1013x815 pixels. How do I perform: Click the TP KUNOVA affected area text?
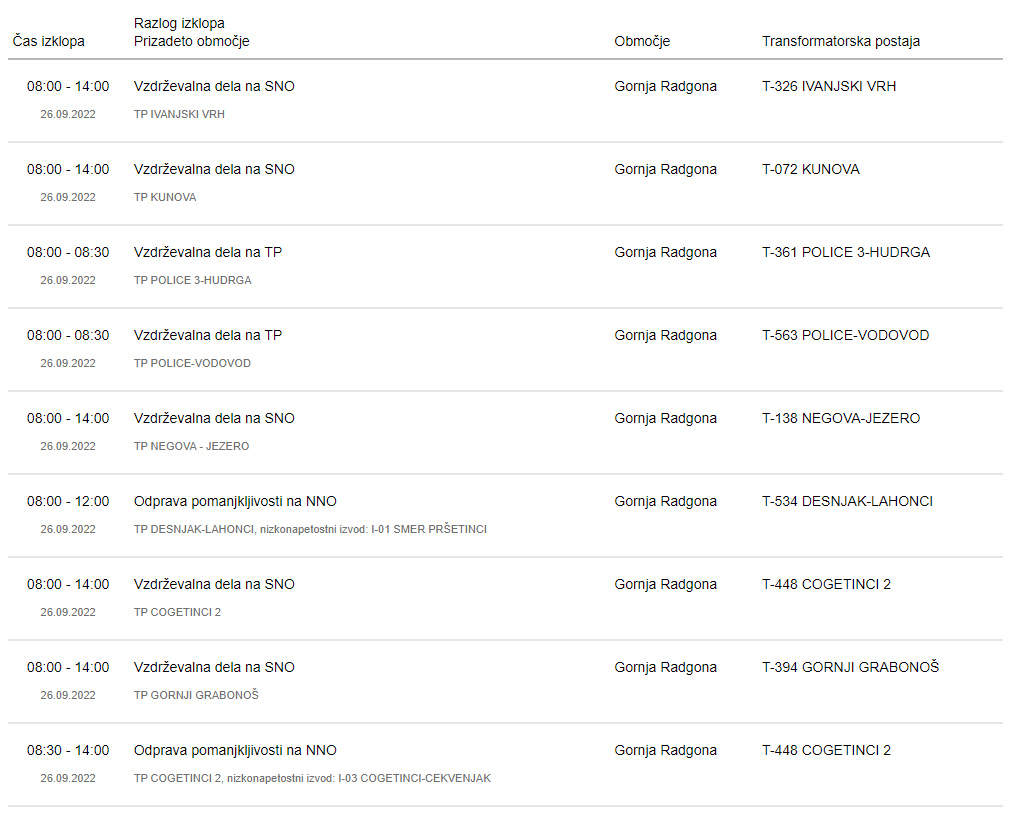pos(165,197)
